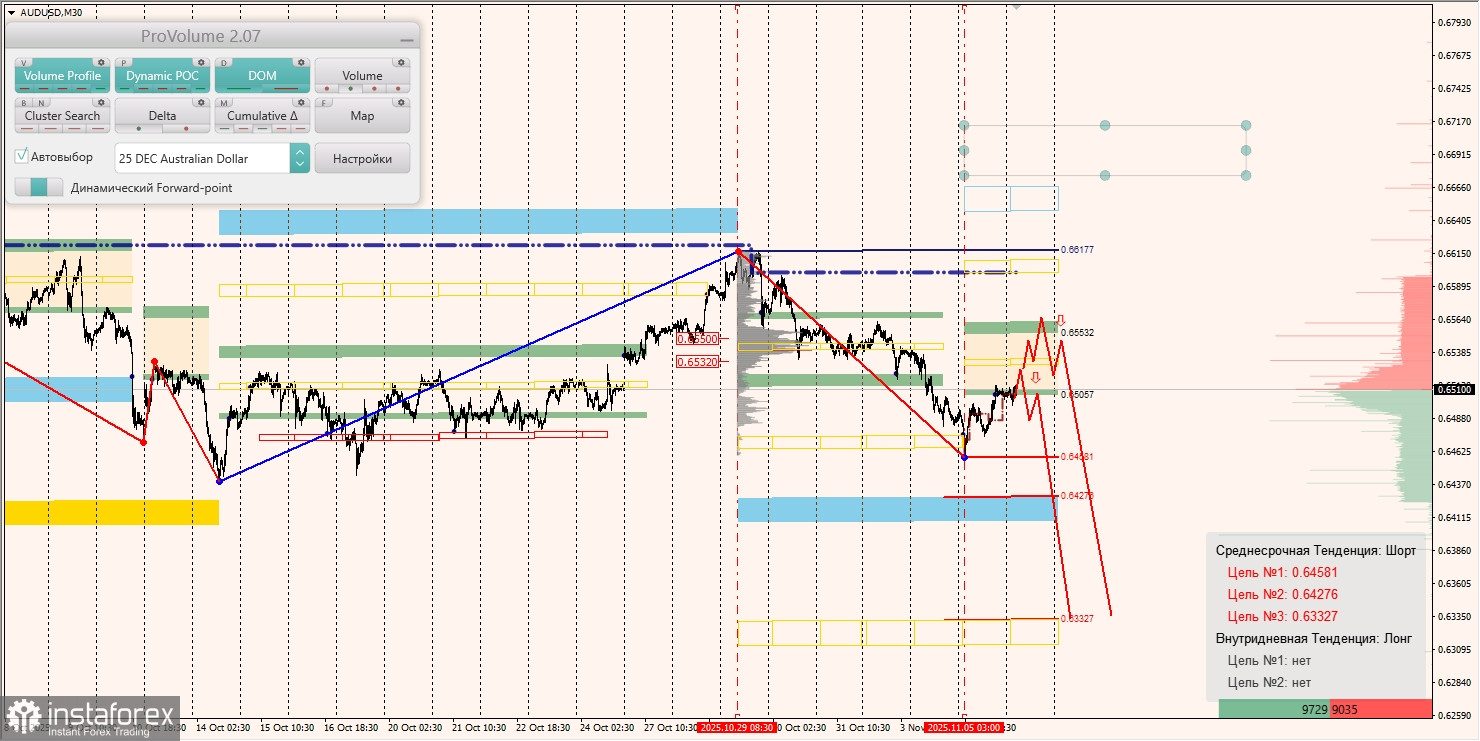Open Map settings gear
Image resolution: width=1480 pixels, height=741 pixels.
(x=402, y=103)
